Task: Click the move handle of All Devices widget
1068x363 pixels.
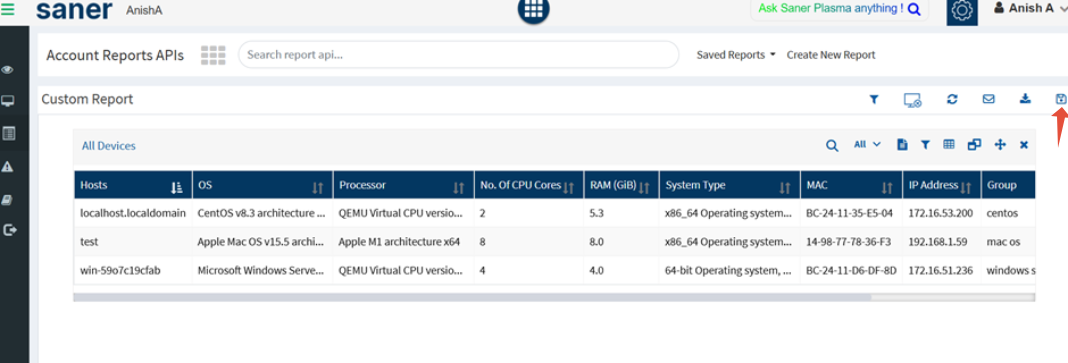Action: tap(1000, 144)
